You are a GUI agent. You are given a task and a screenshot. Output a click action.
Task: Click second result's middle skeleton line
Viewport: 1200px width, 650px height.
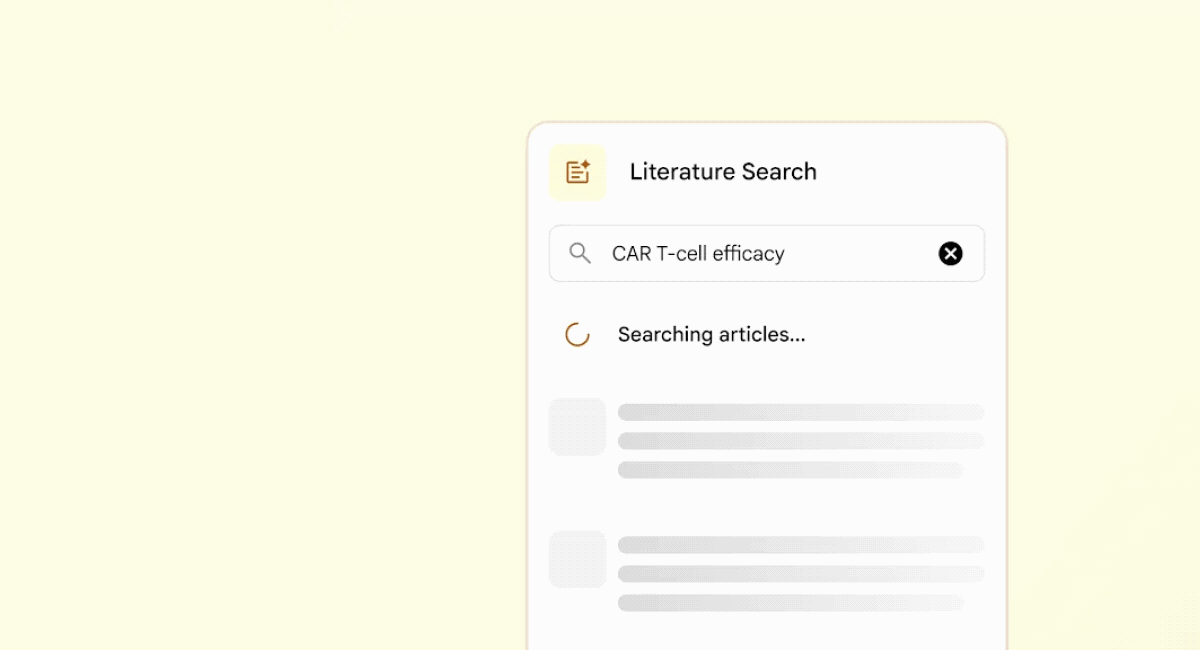pyautogui.click(x=801, y=574)
